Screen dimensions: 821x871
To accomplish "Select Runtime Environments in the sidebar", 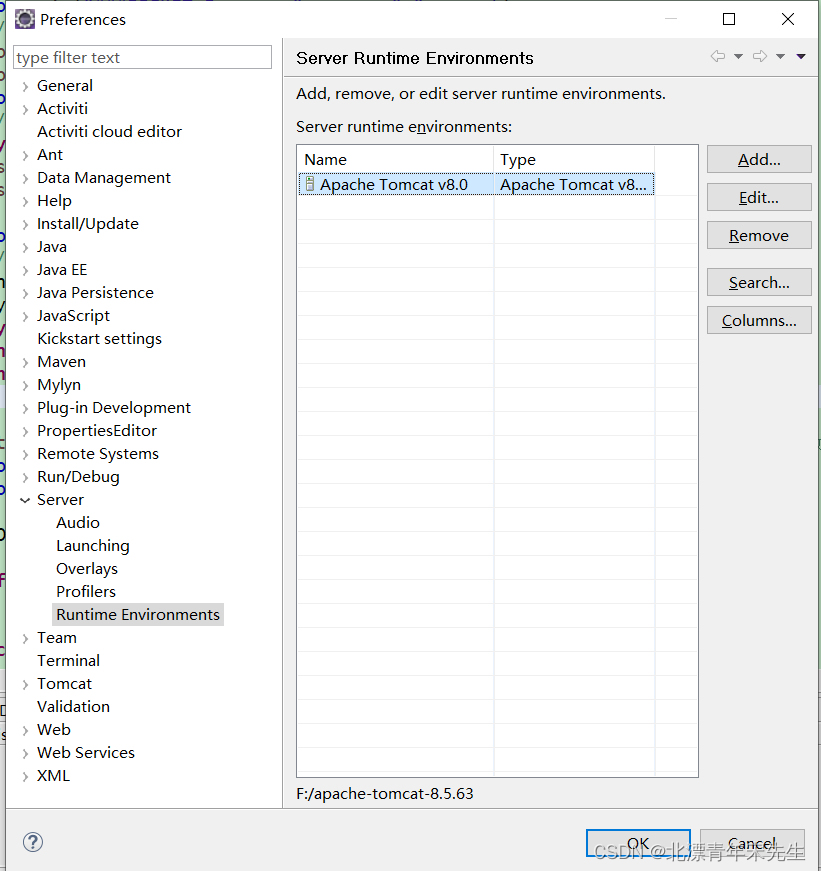I will click(137, 614).
